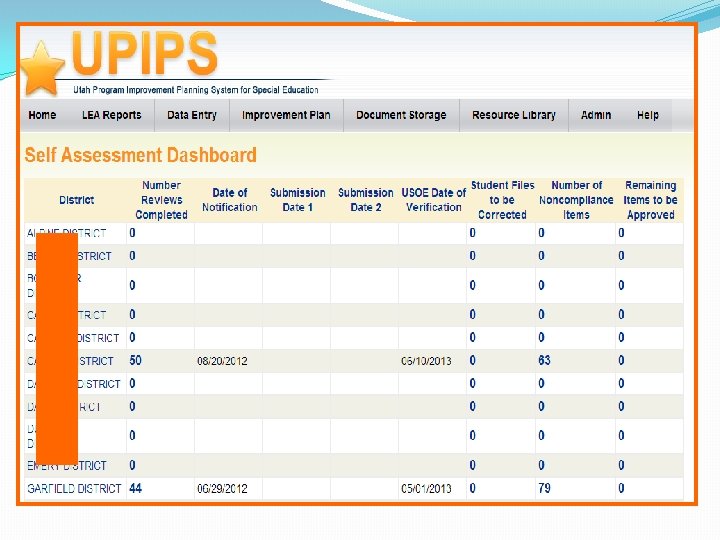Go to the Document Storage menu
720x540 pixels.
401,115
